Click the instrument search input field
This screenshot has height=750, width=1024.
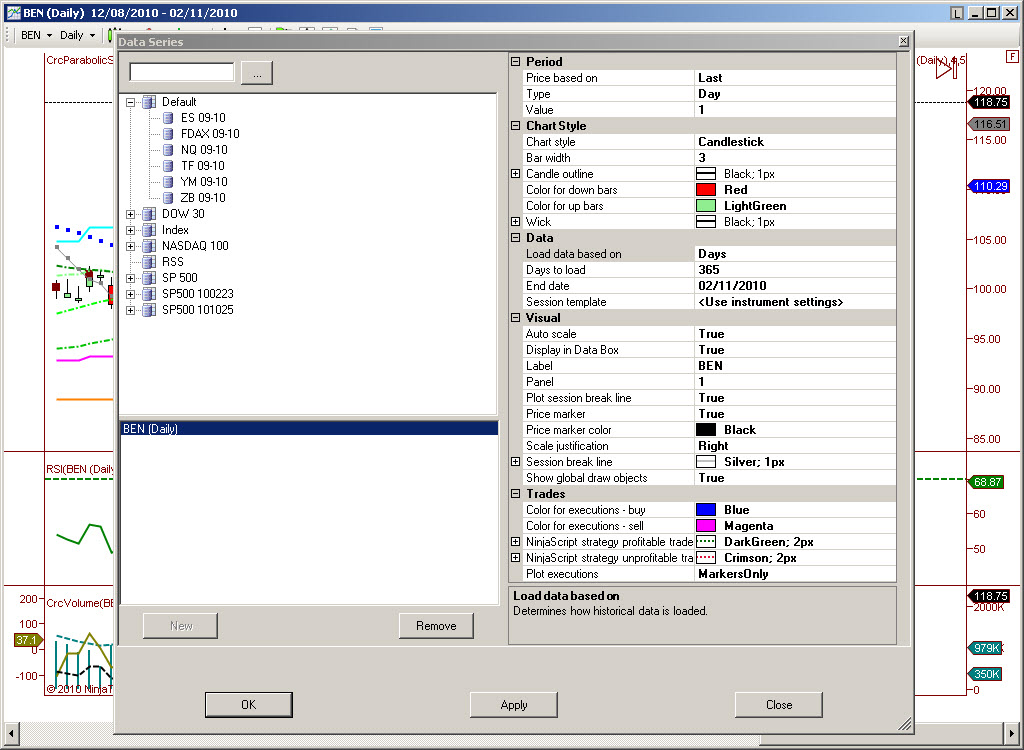pyautogui.click(x=182, y=72)
